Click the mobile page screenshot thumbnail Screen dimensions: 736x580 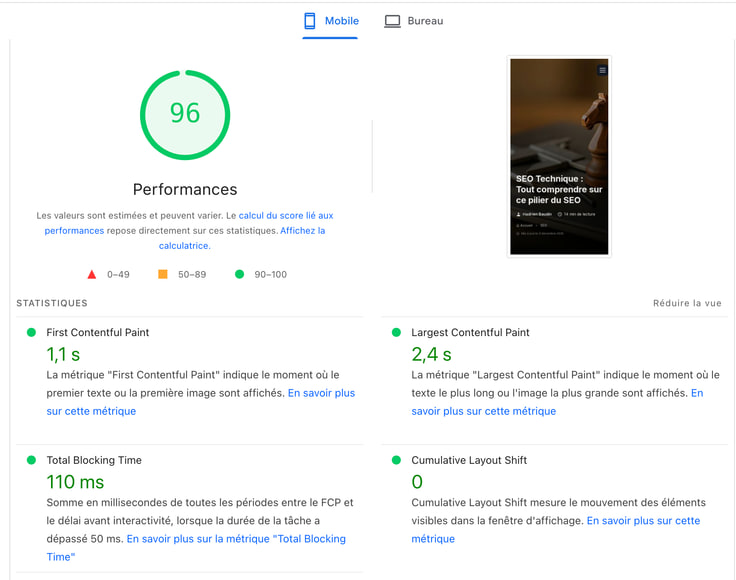point(559,156)
